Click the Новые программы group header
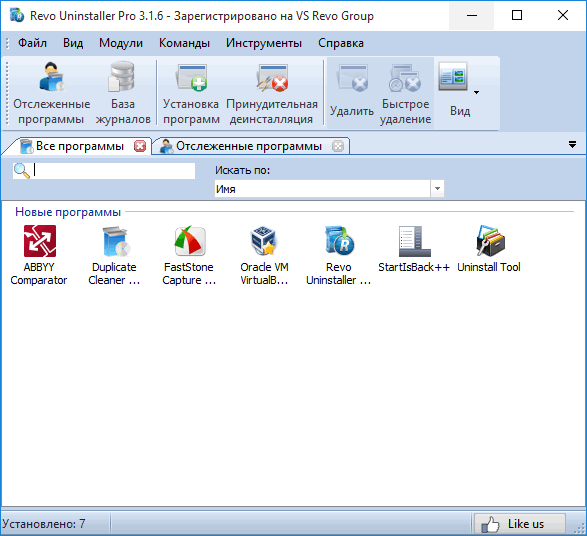Screen dimensions: 587x536 (68, 212)
